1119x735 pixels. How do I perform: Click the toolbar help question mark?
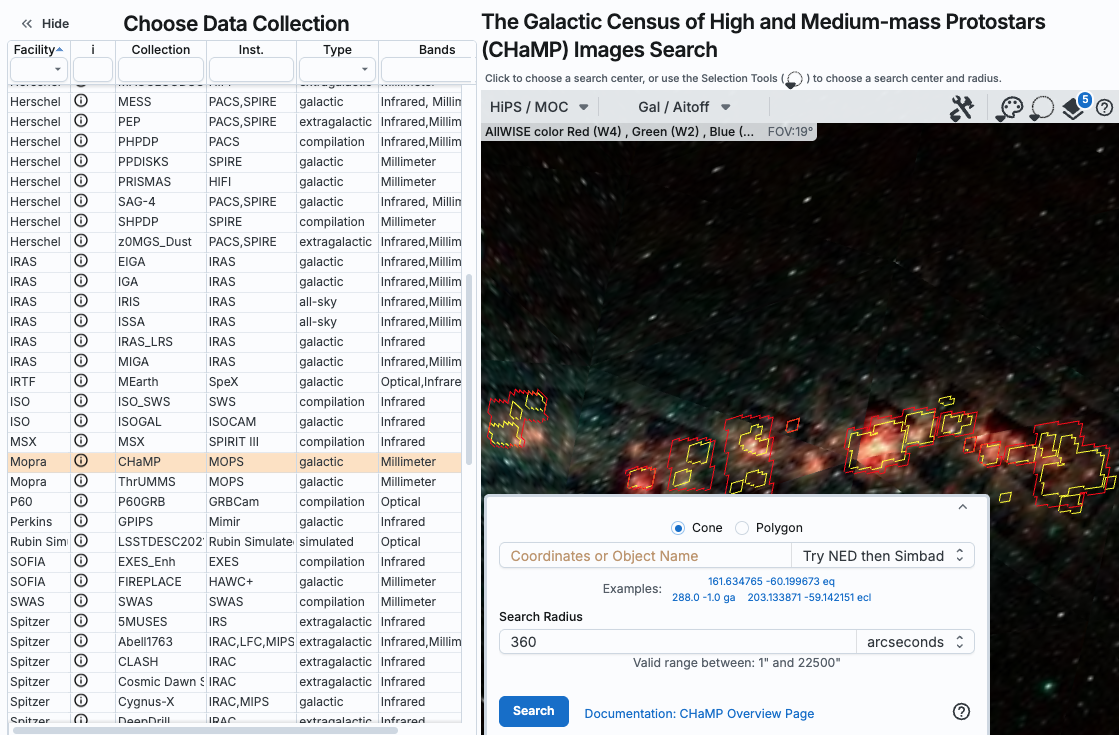1104,108
